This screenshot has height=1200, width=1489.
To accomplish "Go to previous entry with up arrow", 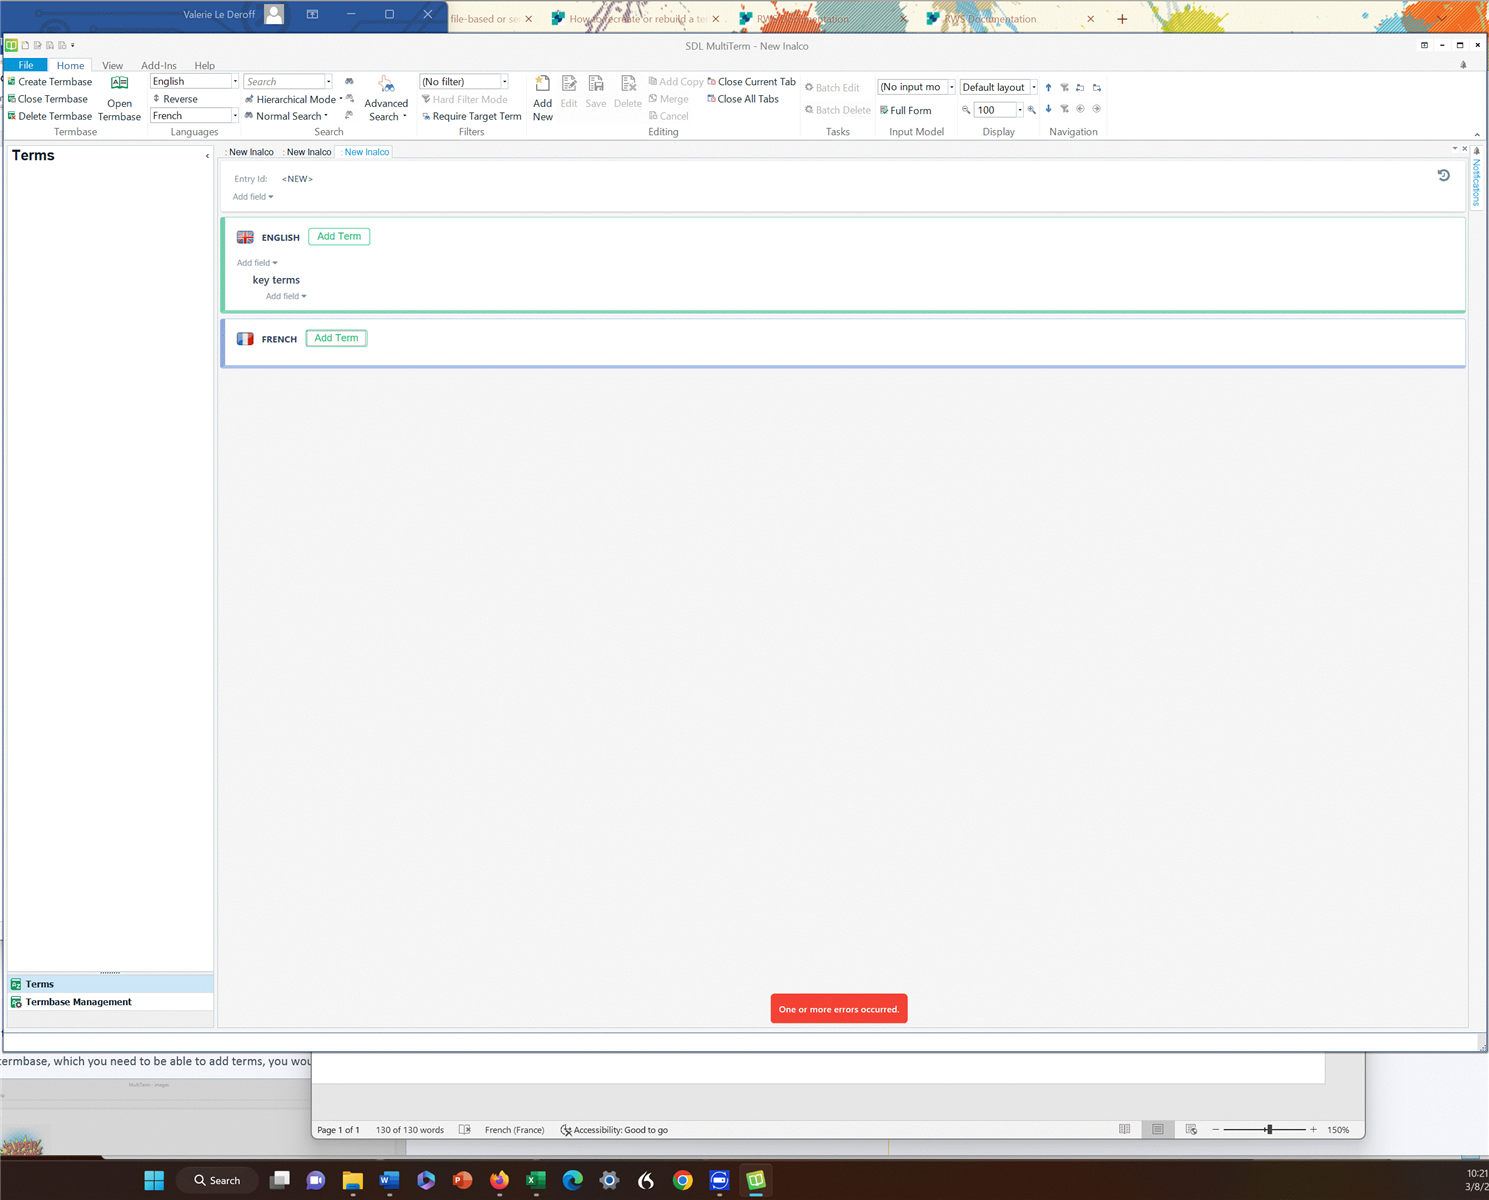I will point(1048,88).
